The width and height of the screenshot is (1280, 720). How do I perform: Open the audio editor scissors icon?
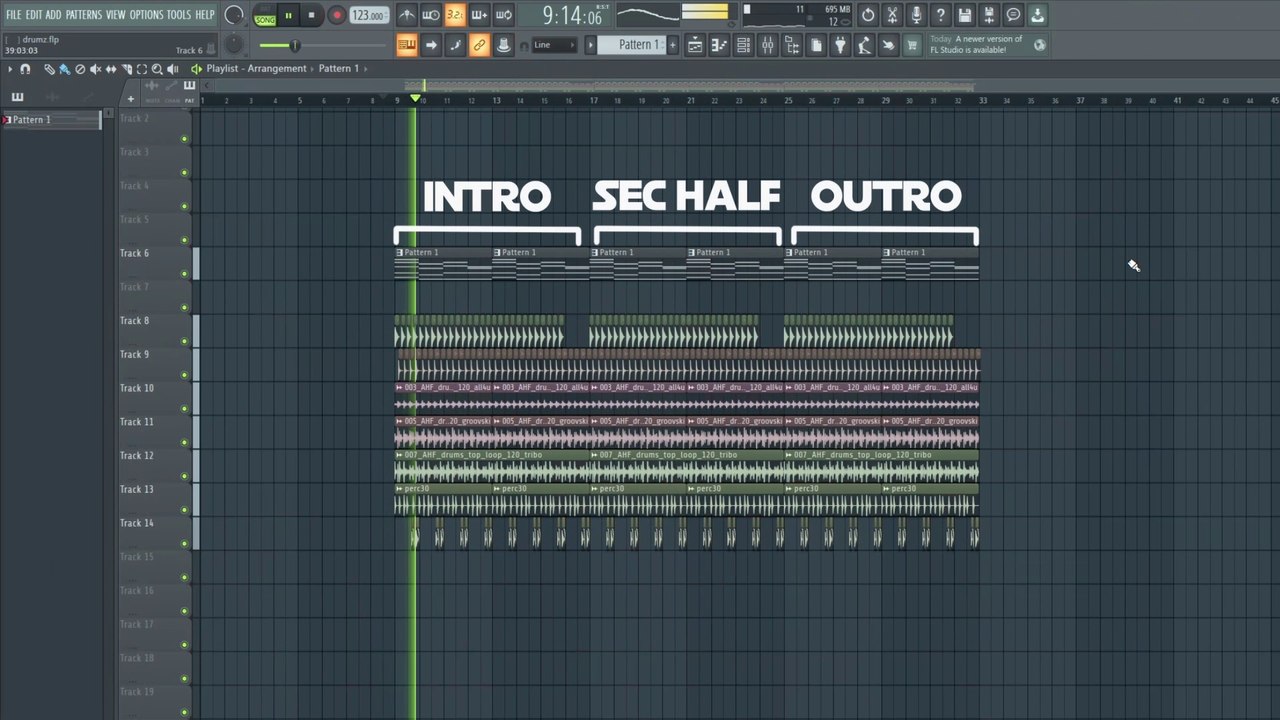point(892,15)
